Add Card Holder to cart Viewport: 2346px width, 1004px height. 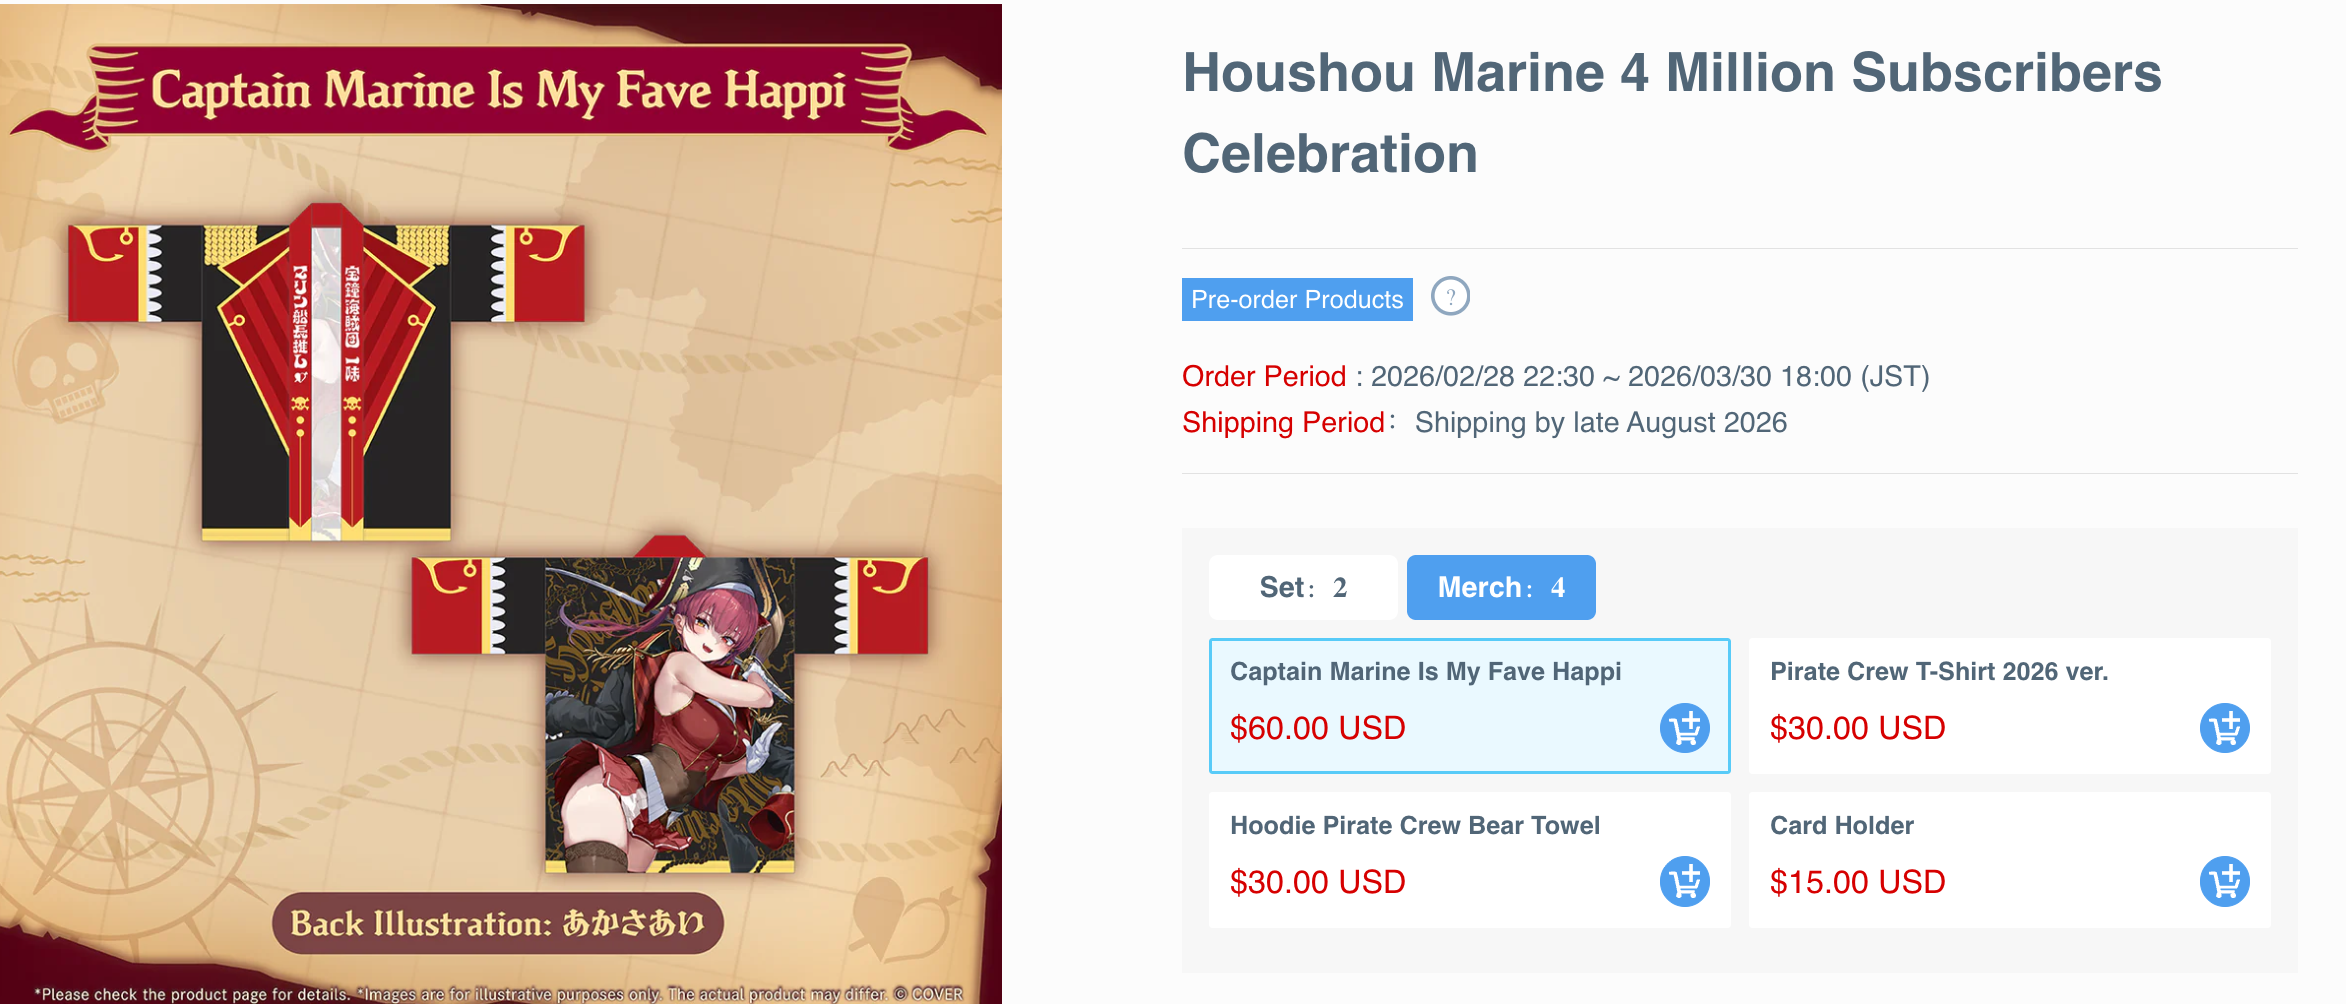coord(2225,882)
